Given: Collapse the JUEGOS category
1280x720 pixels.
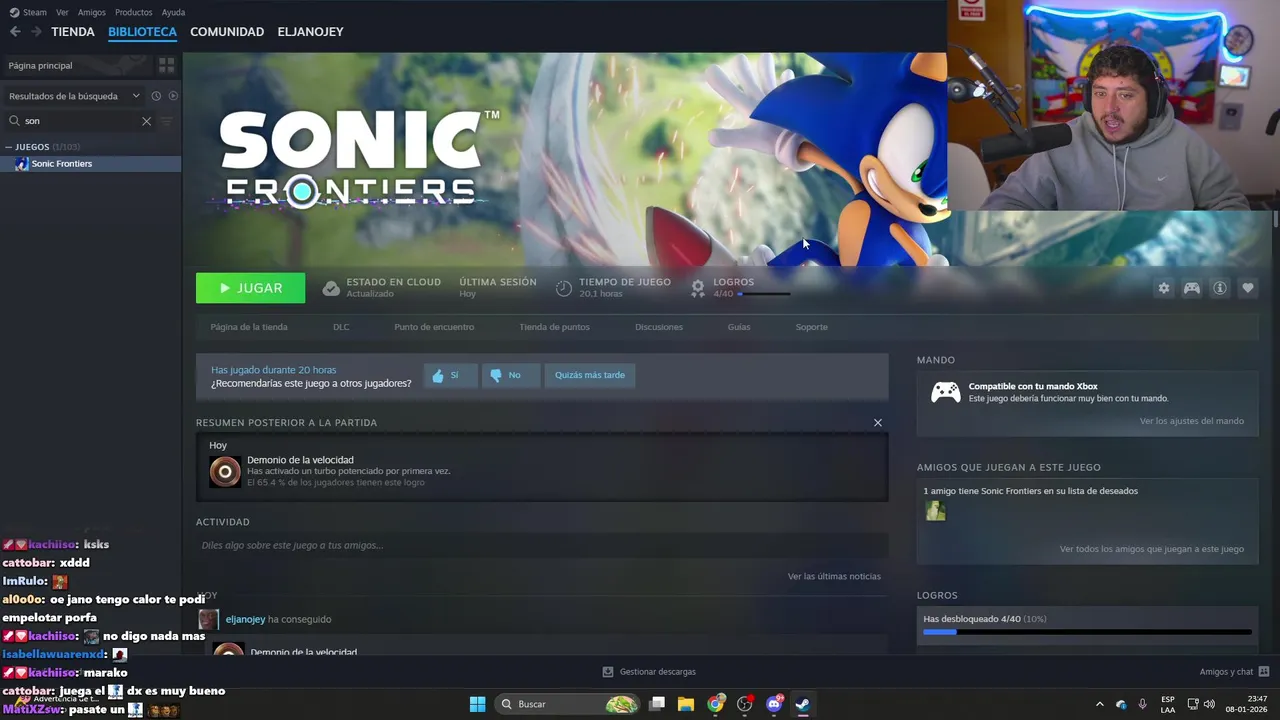Looking at the screenshot, I should (9, 147).
